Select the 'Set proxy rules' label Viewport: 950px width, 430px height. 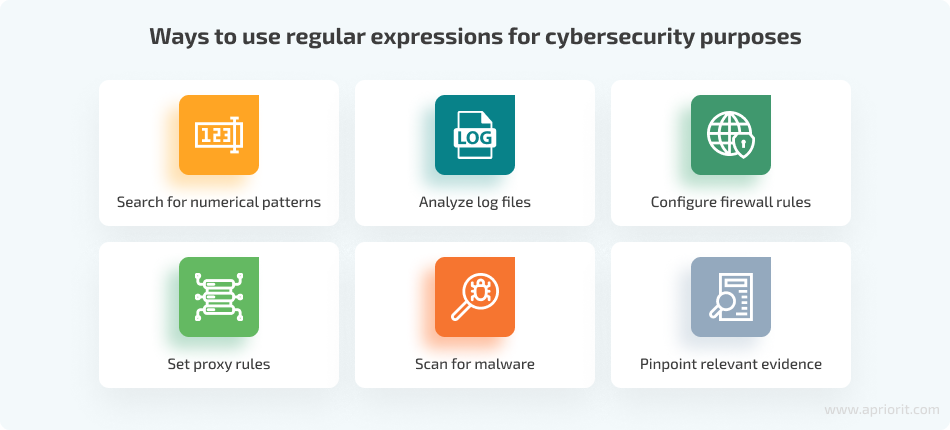[x=218, y=364]
